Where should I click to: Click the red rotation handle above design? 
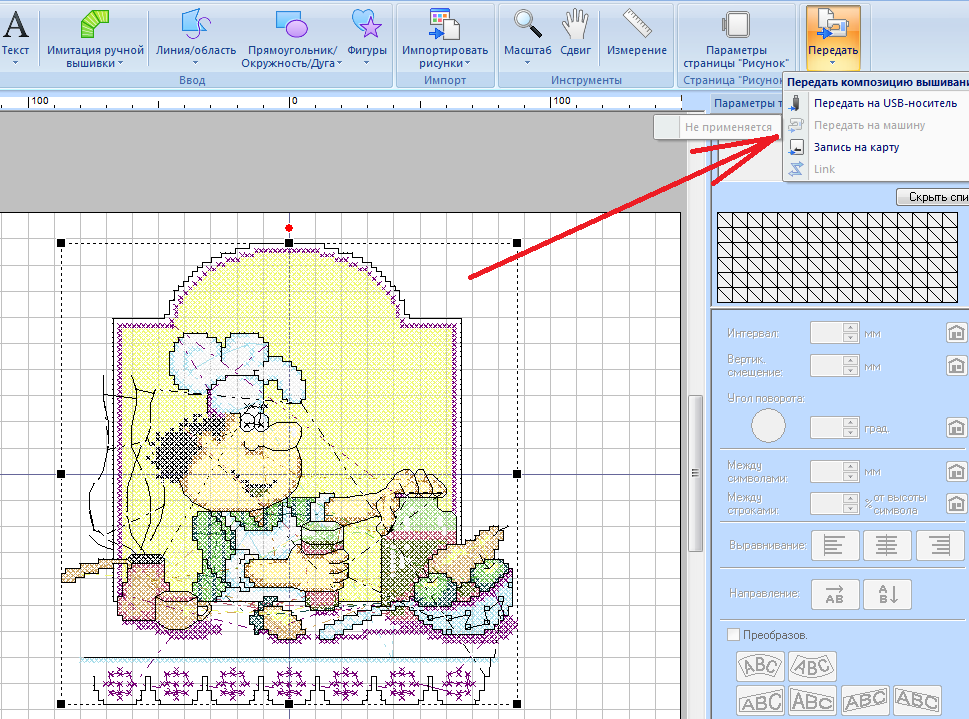click(x=289, y=228)
